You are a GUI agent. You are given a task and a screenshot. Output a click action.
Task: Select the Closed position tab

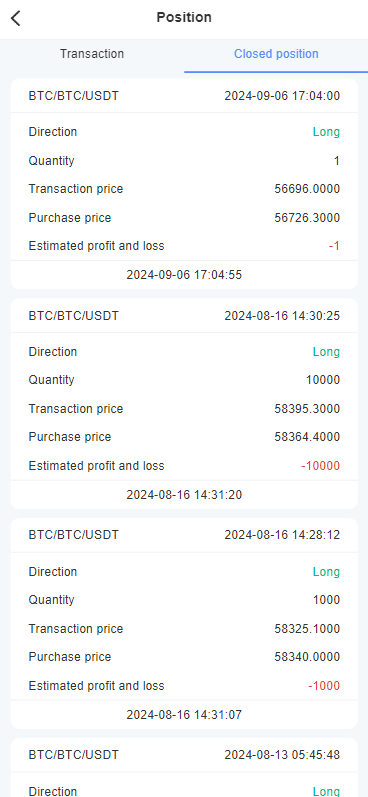[276, 54]
